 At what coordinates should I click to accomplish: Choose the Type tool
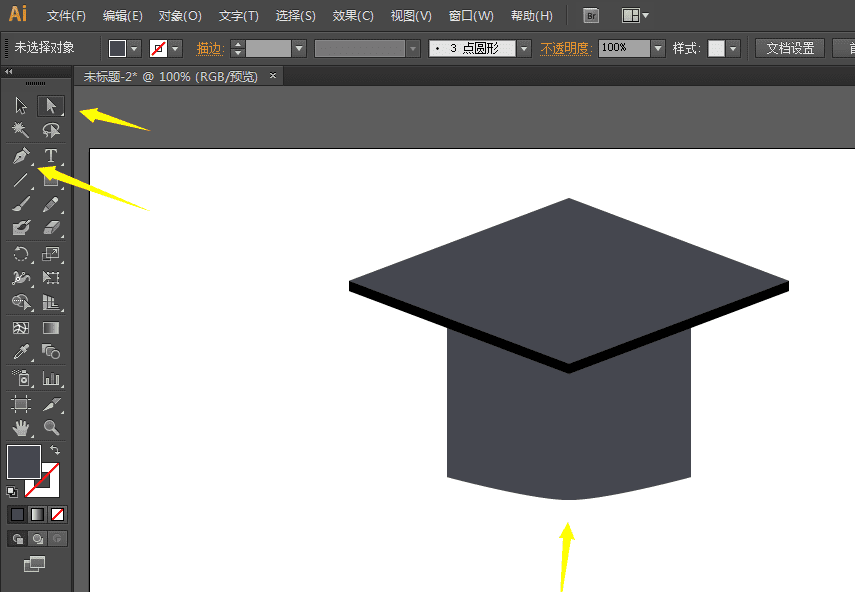click(50, 156)
